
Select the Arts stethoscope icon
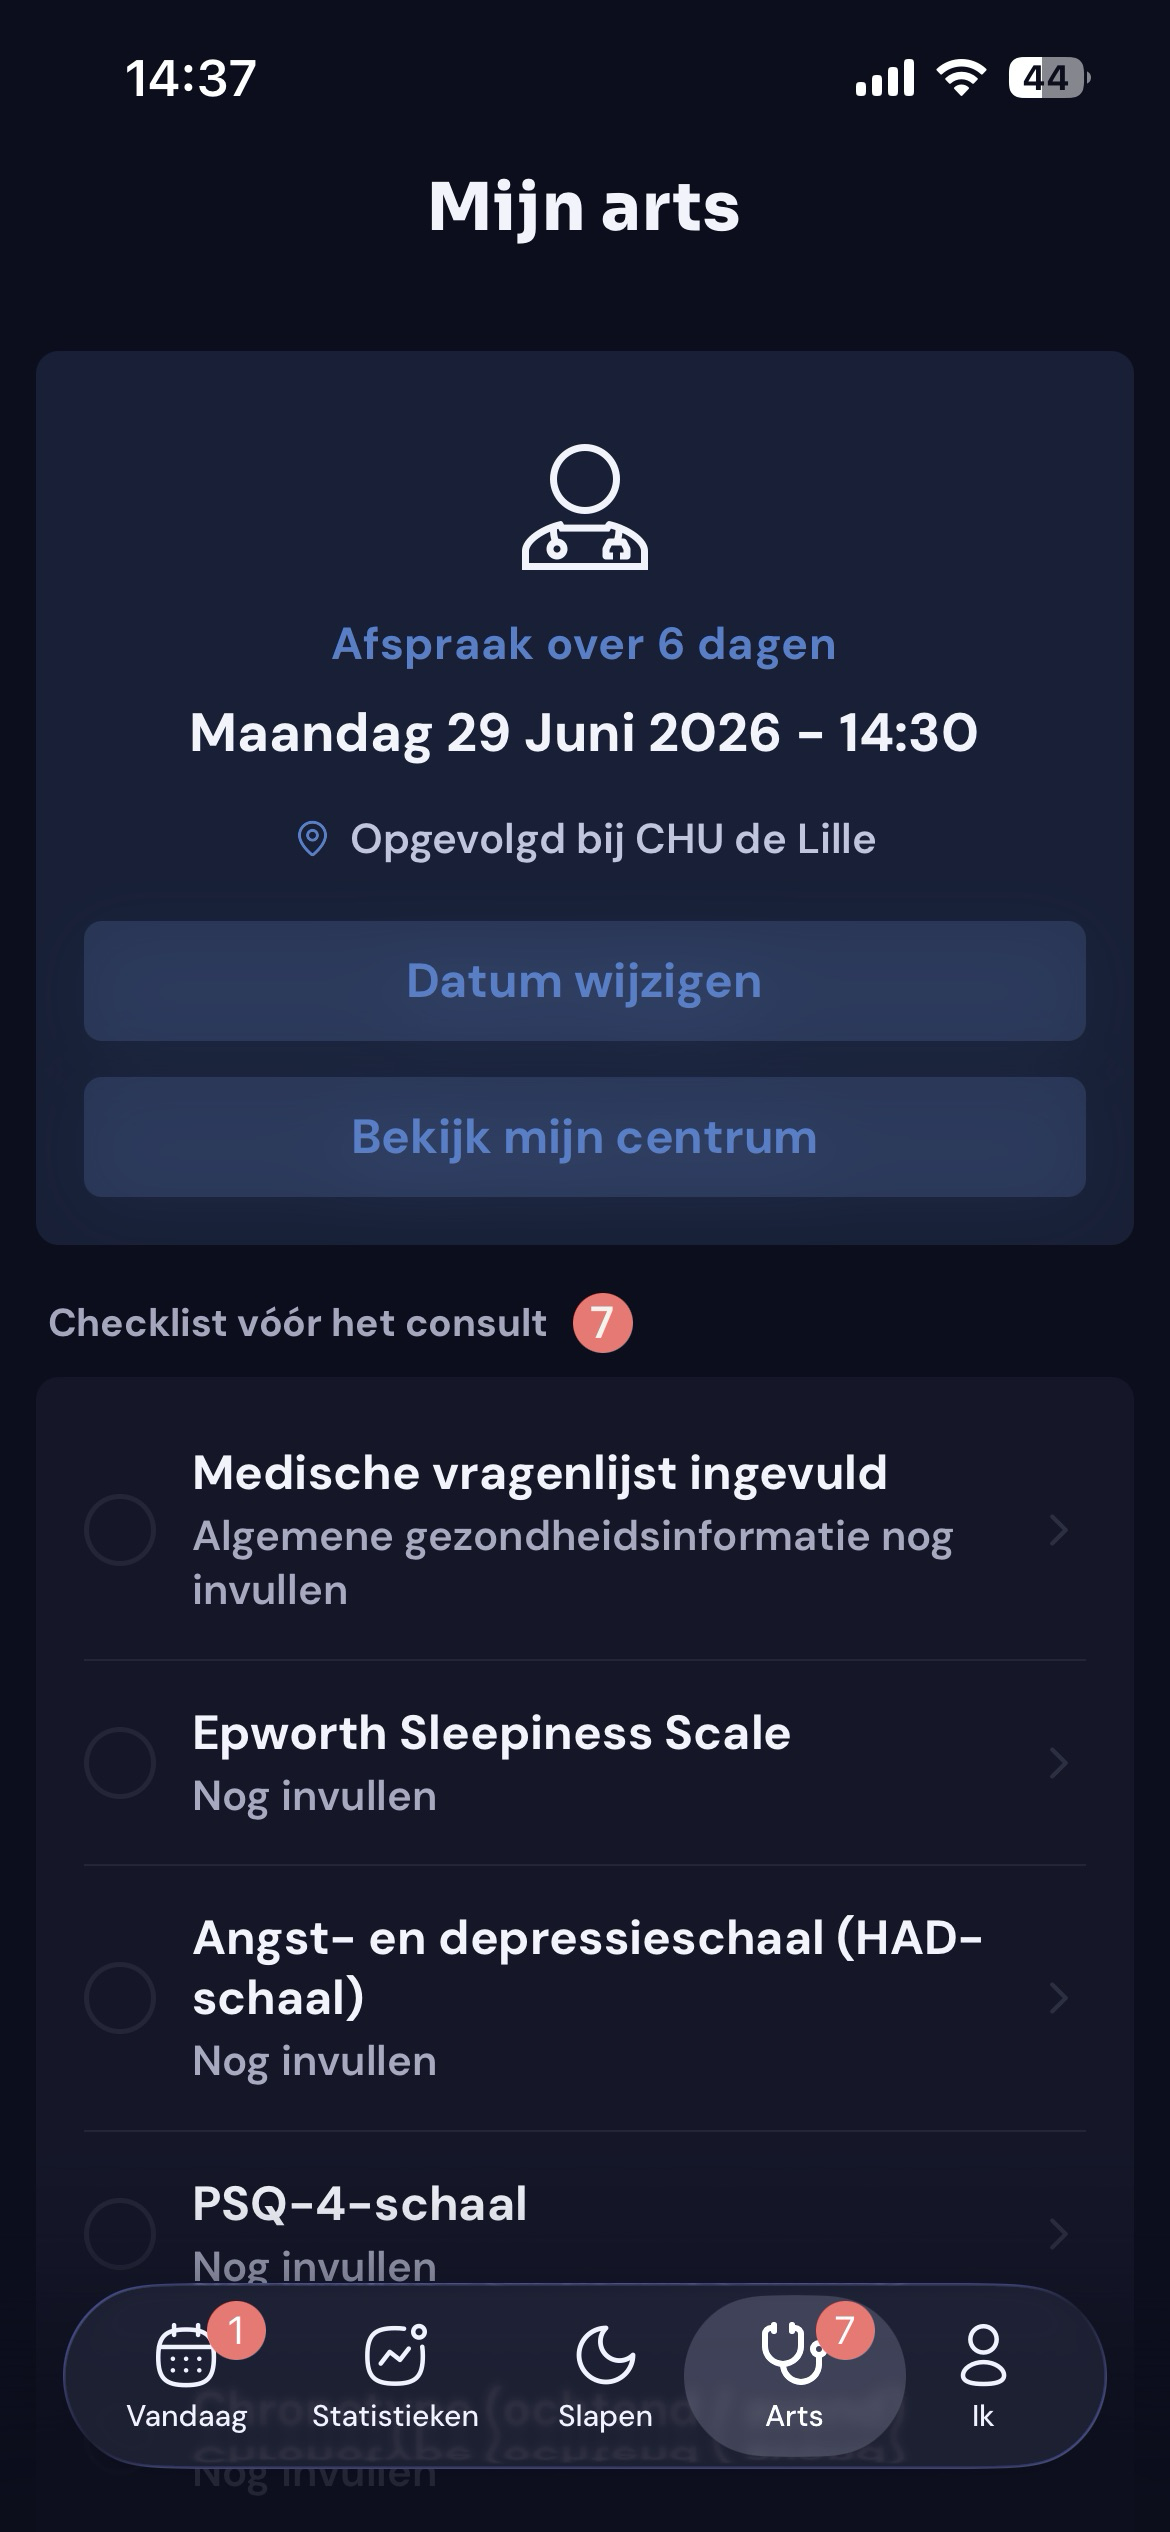pos(793,2354)
